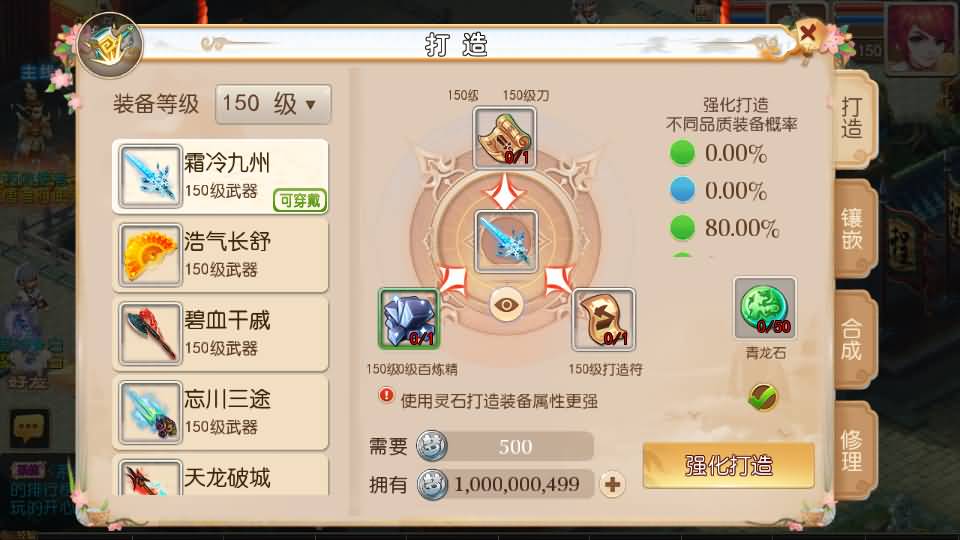960x540 pixels.
Task: Toggle the eye preview button
Action: [506, 304]
